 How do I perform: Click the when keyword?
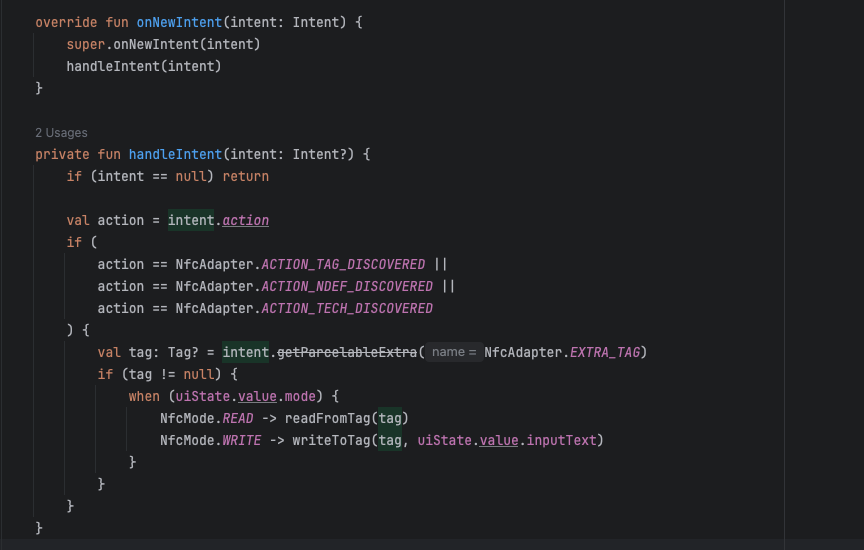[x=144, y=396]
